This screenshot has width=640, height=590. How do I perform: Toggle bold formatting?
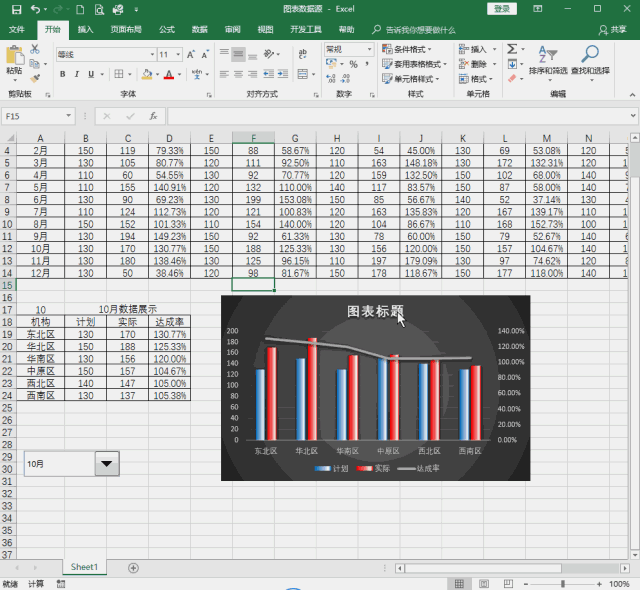coord(62,74)
